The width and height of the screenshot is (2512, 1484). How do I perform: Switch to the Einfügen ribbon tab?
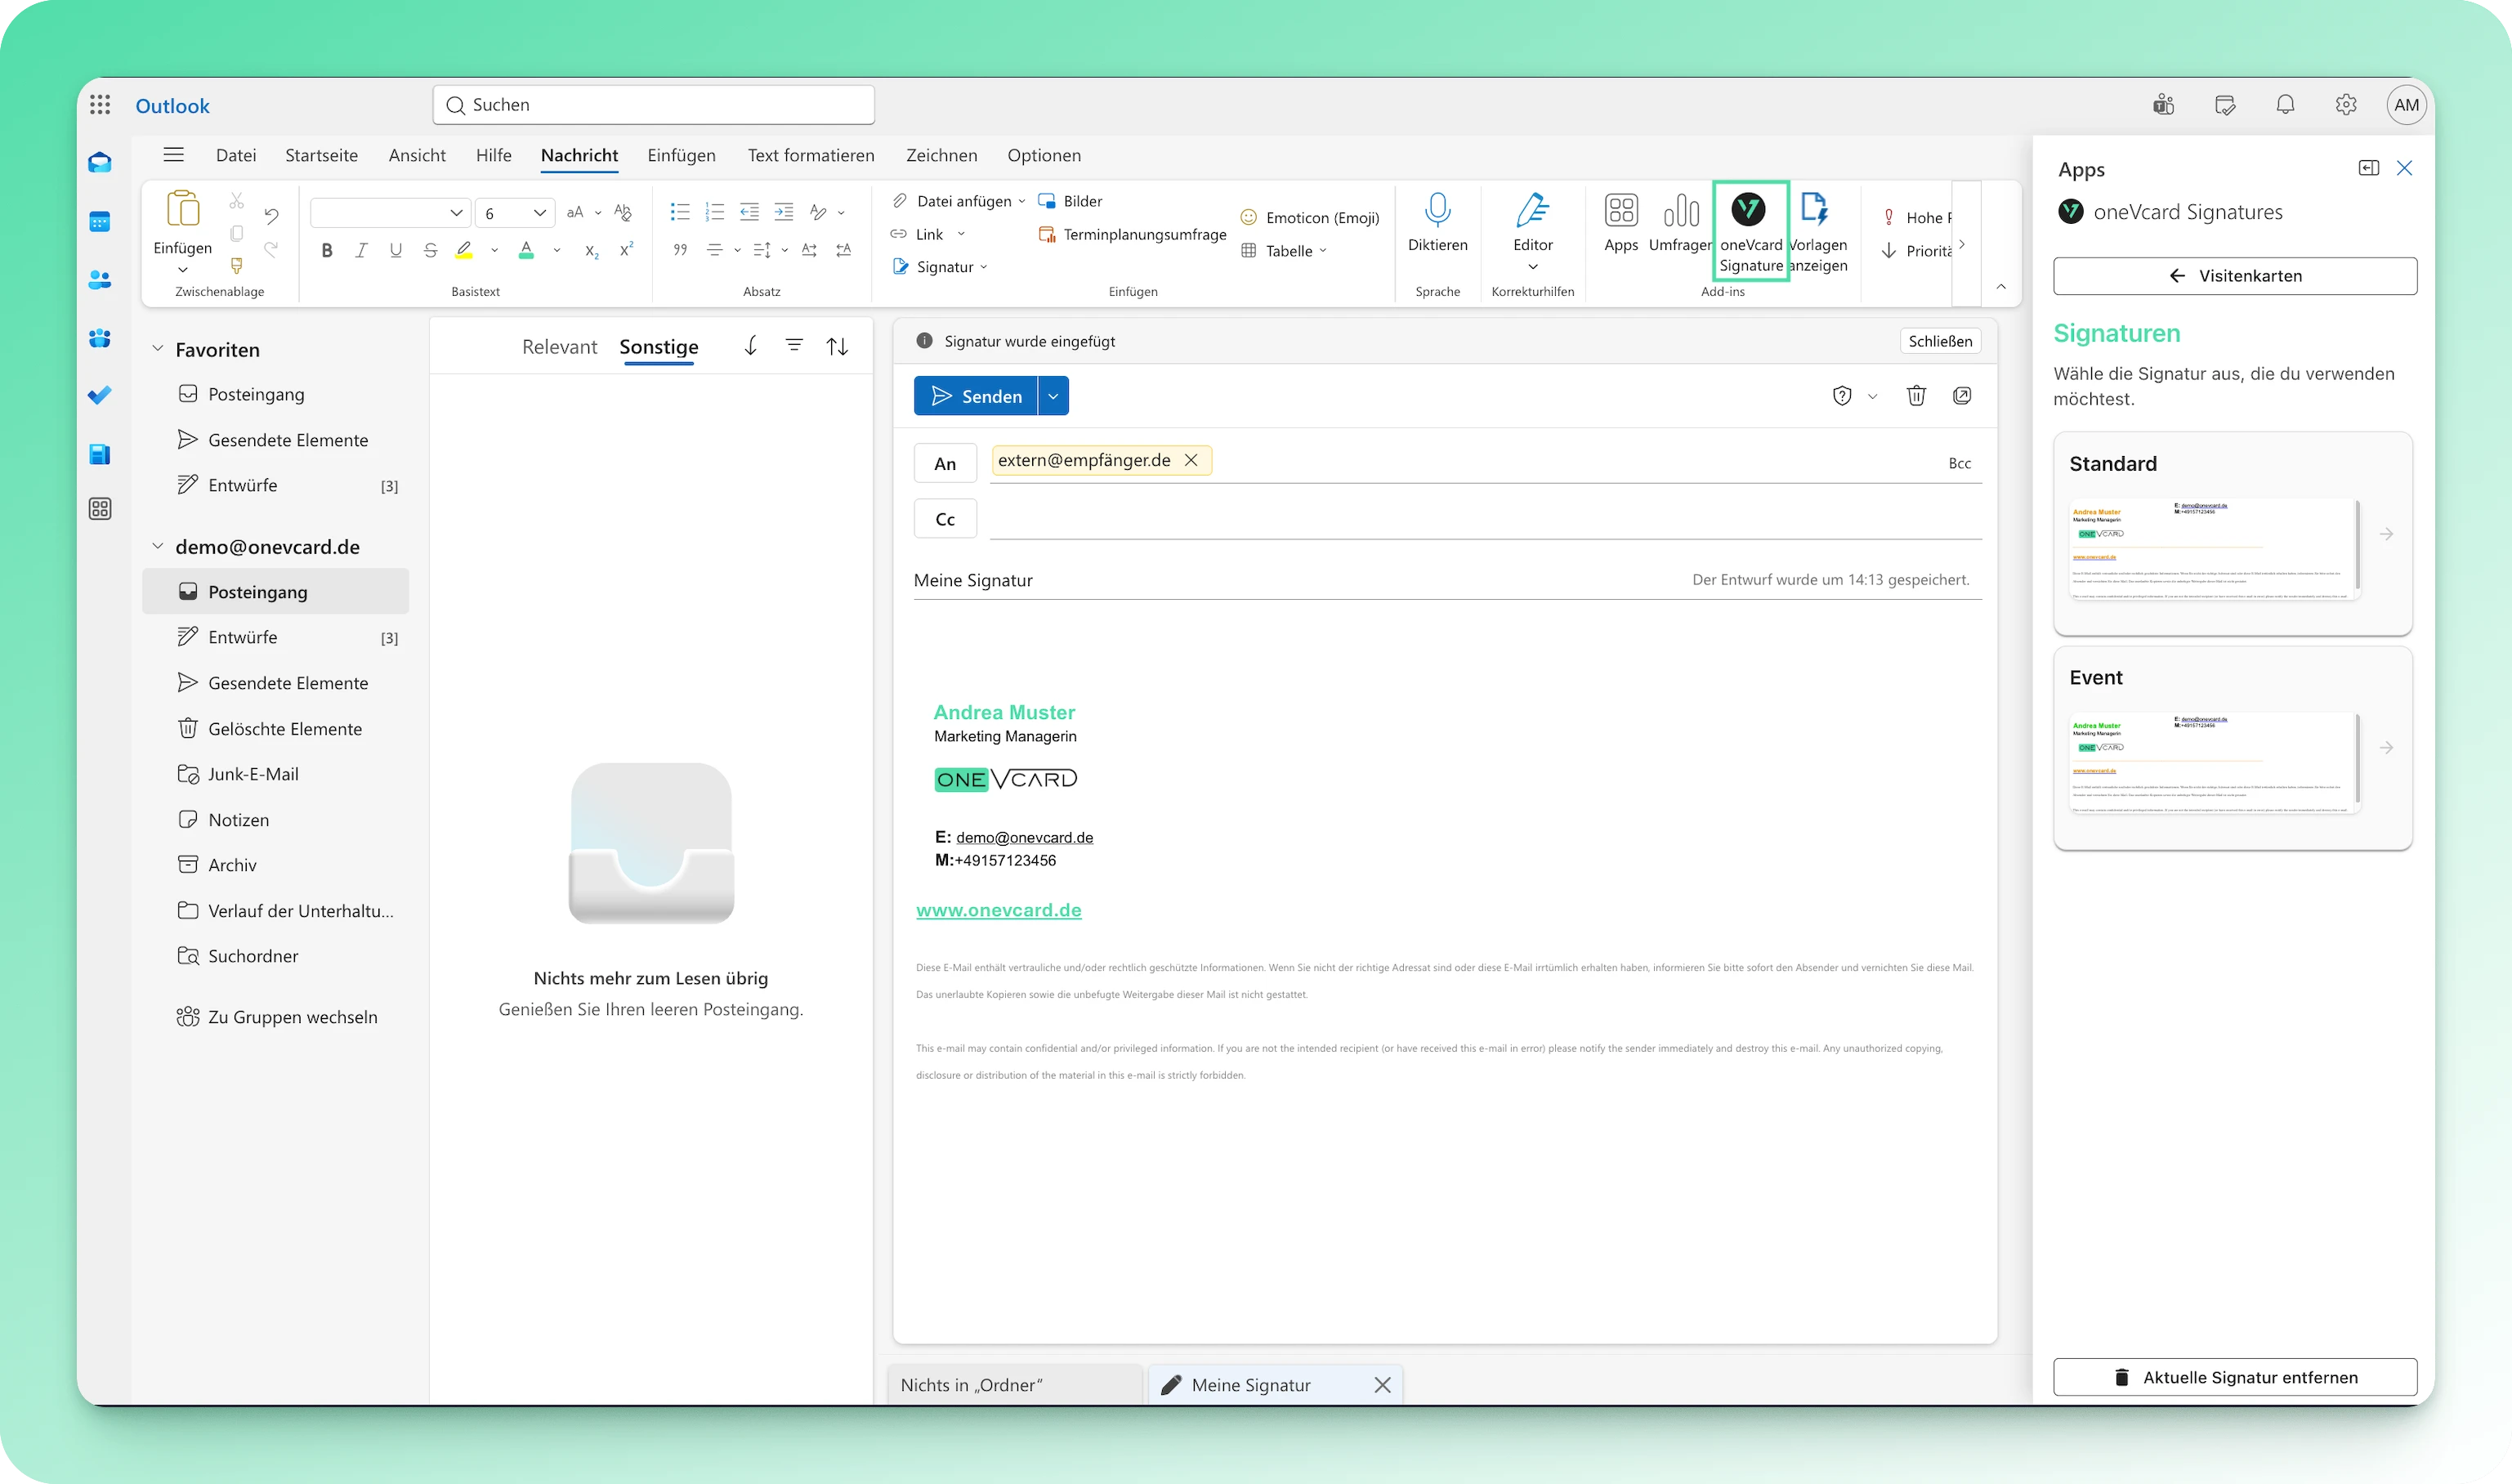(x=681, y=155)
